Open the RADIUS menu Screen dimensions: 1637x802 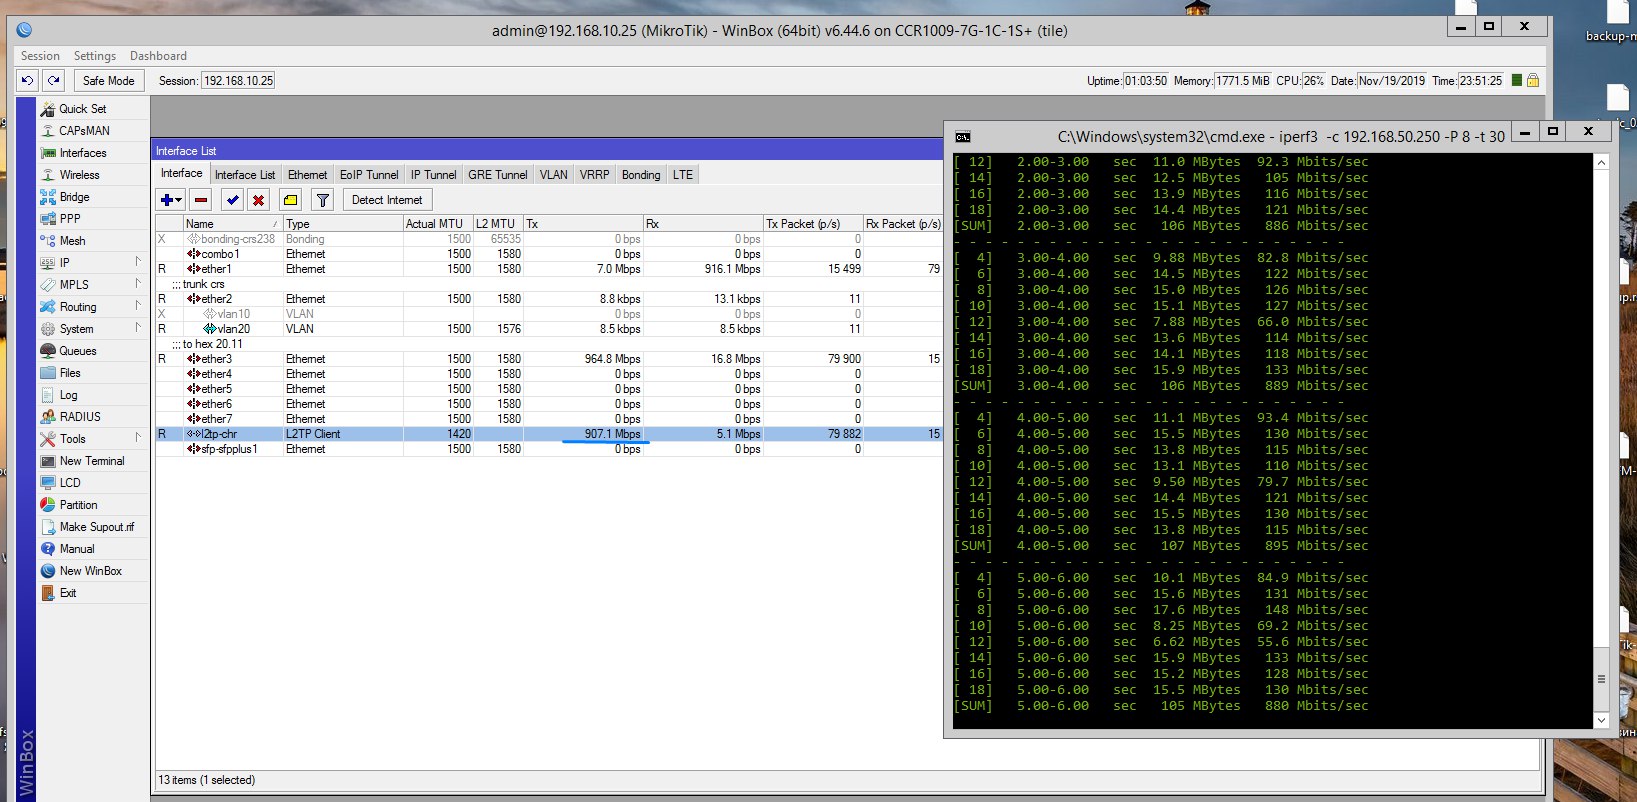coord(80,416)
